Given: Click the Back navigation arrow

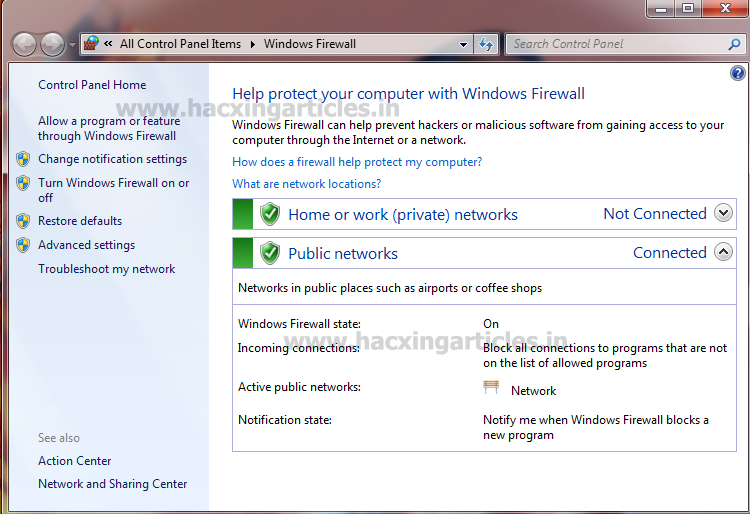Looking at the screenshot, I should 24,44.
